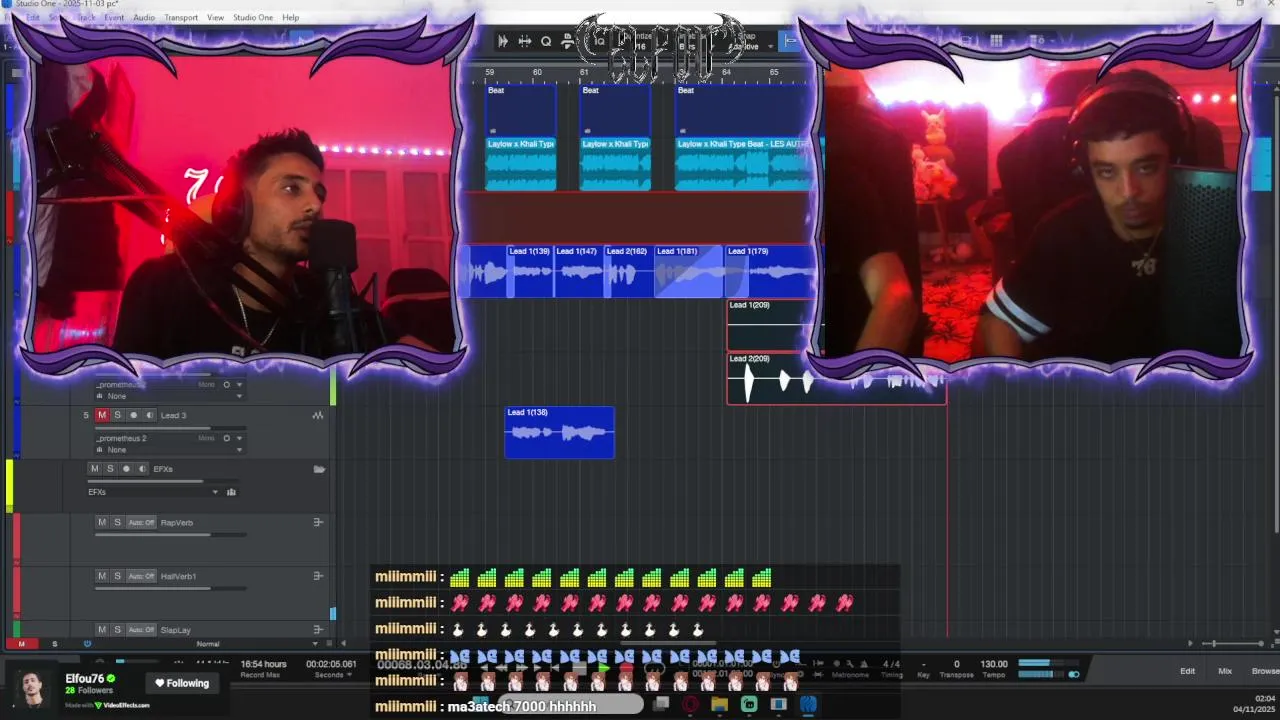1280x720 pixels.
Task: Click the HallVerb1 automation track icon
Action: click(318, 576)
